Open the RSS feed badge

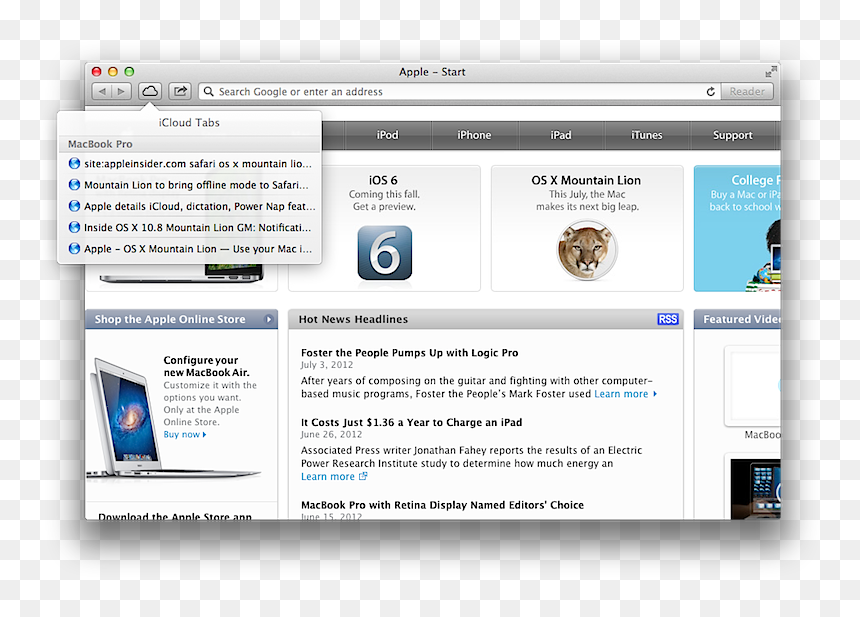(667, 319)
